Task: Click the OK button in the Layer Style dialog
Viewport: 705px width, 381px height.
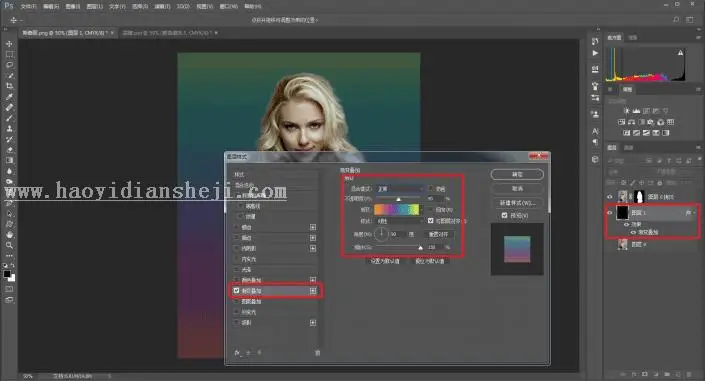Action: [517, 174]
